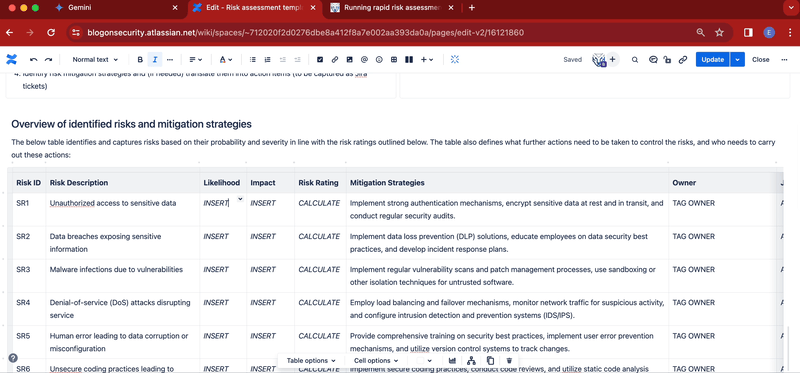Select the Edit - Risk assessment template tab

pos(255,8)
